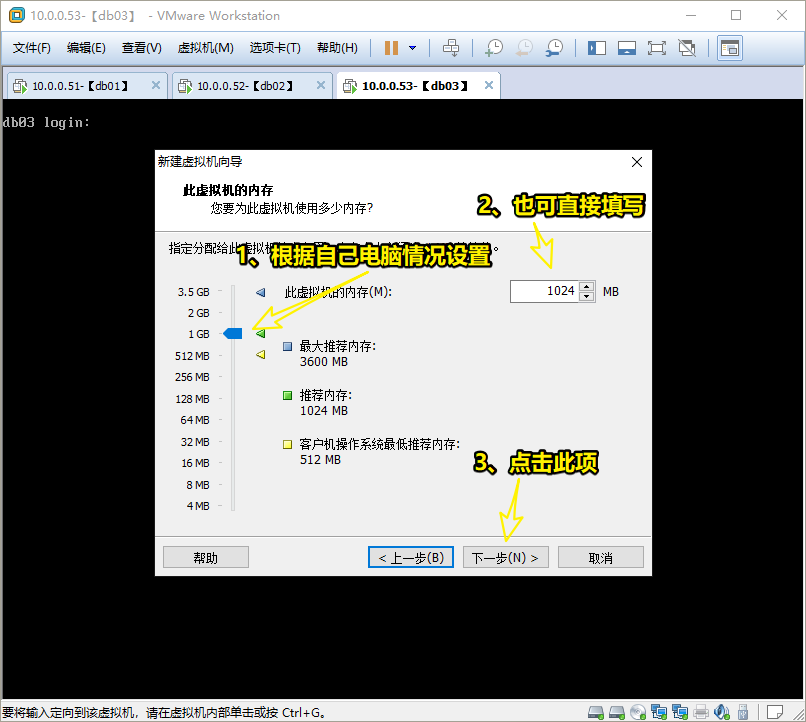This screenshot has width=806, height=722.
Task: Click the sound card status icon
Action: tap(724, 712)
